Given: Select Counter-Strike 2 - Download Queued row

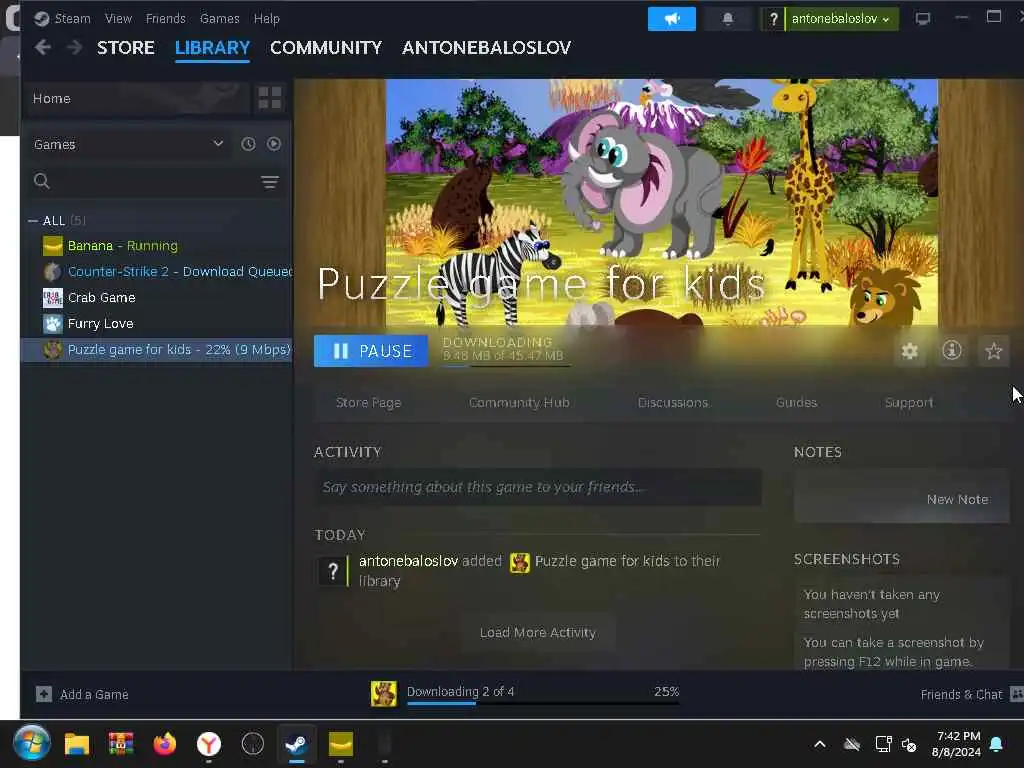Looking at the screenshot, I should tap(157, 271).
